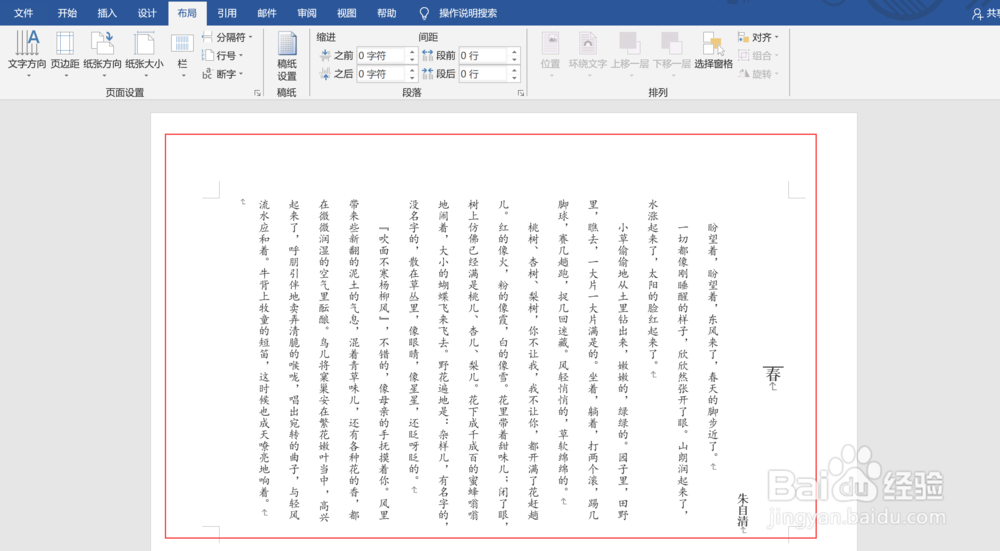This screenshot has width=1000, height=551.
Task: Open the 栏 columns tool
Action: pyautogui.click(x=182, y=54)
